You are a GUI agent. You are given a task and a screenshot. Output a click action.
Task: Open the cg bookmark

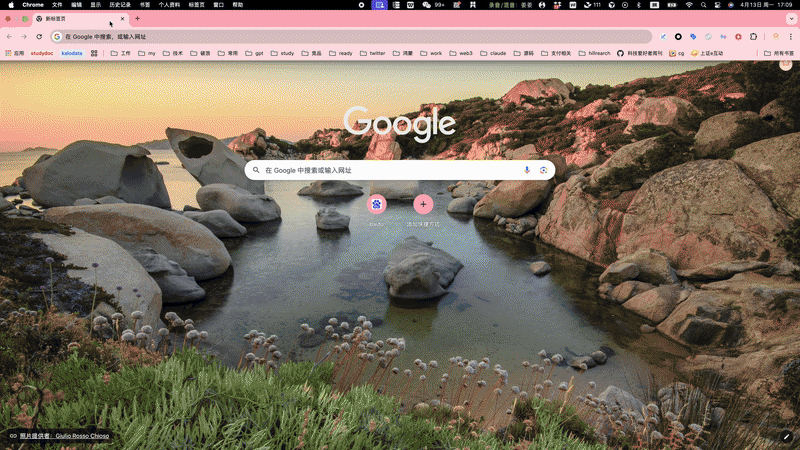[677, 53]
